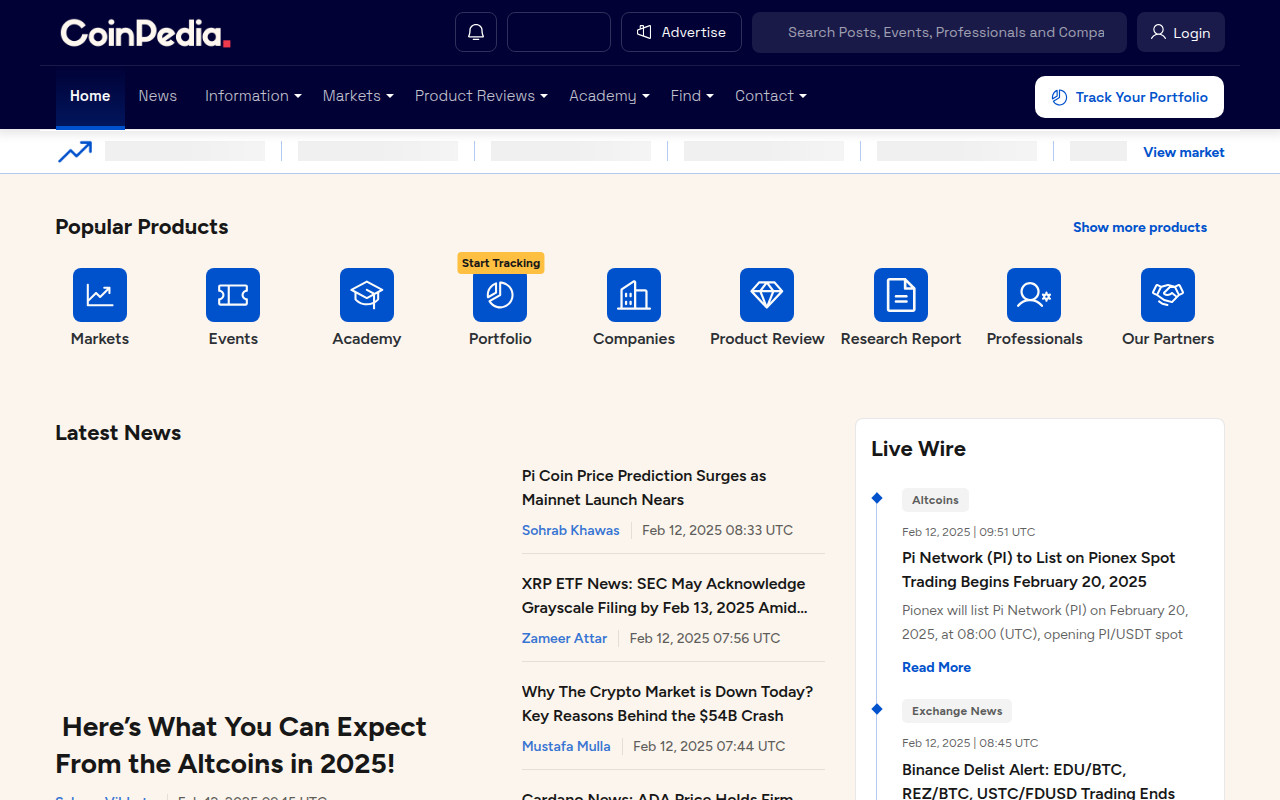Open the Portfolio pie chart icon
The width and height of the screenshot is (1280, 800).
500,295
